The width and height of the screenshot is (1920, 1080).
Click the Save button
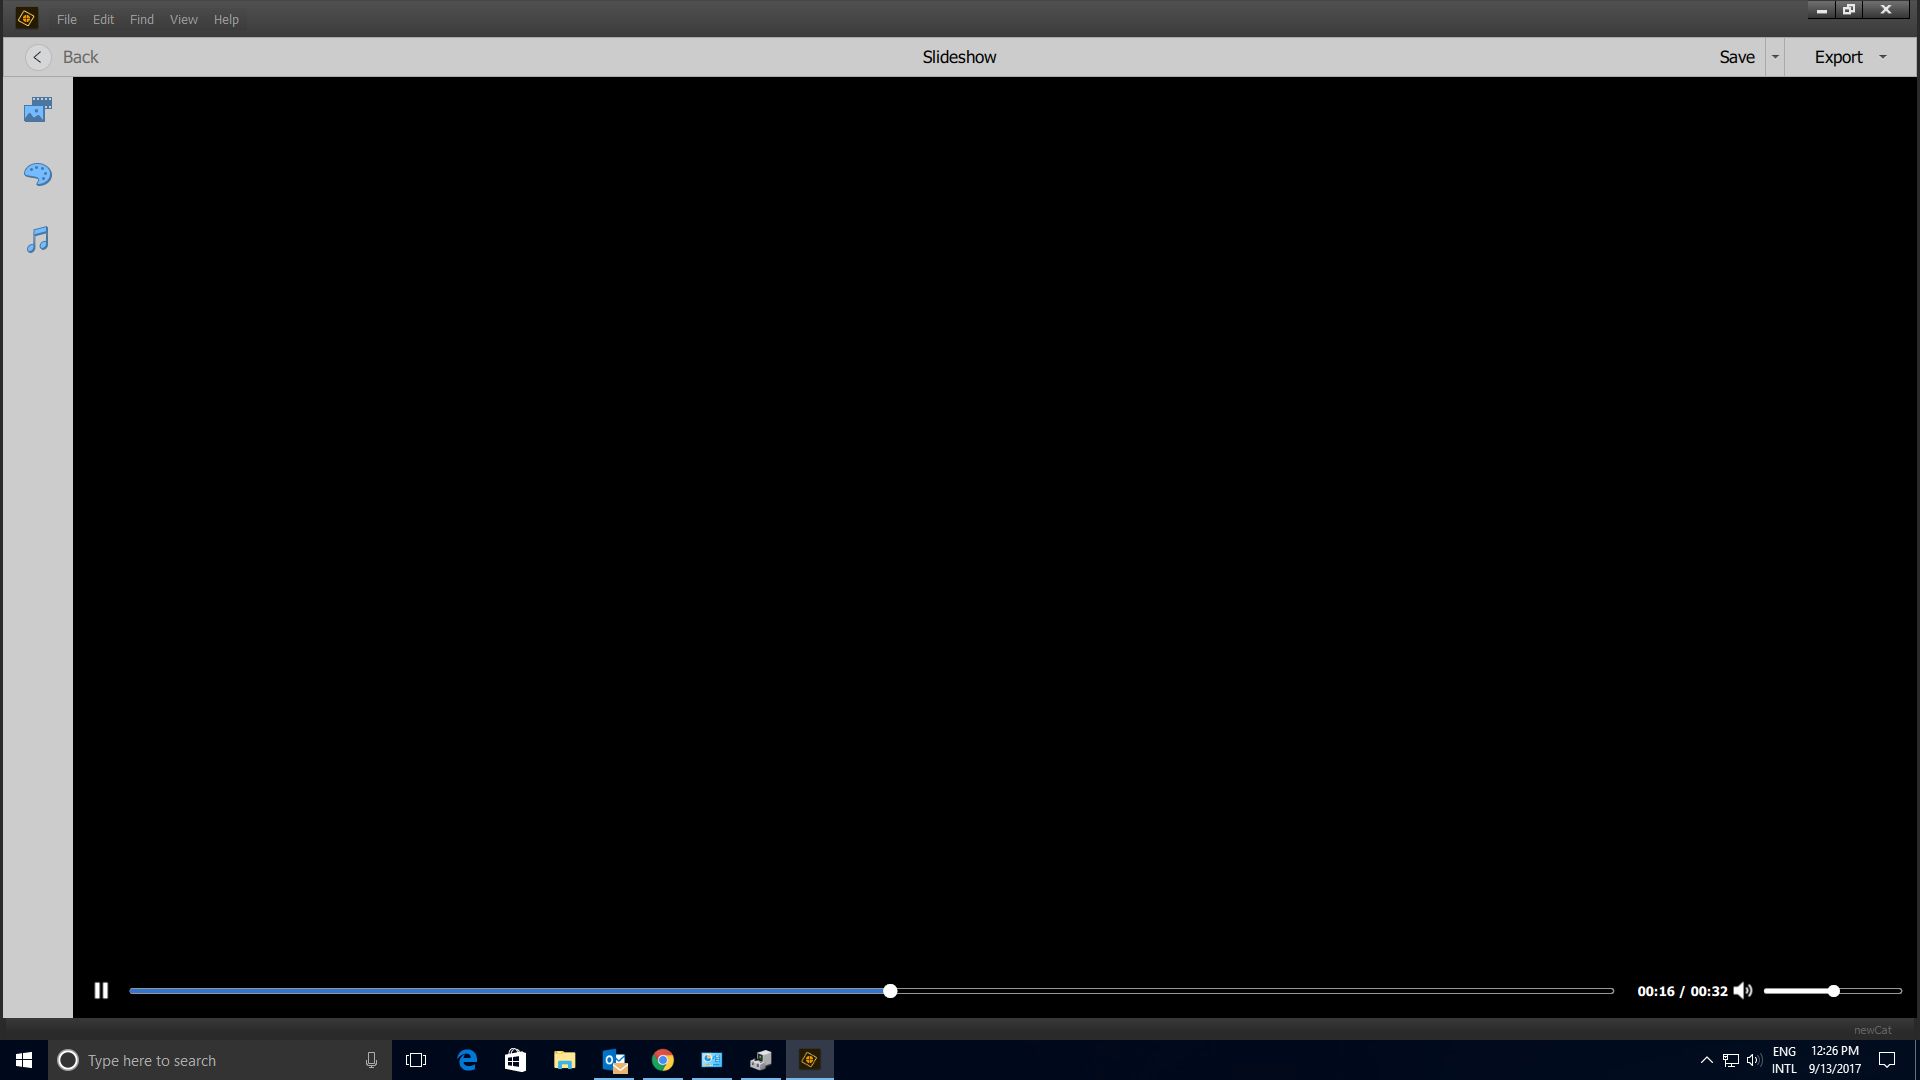coord(1737,57)
